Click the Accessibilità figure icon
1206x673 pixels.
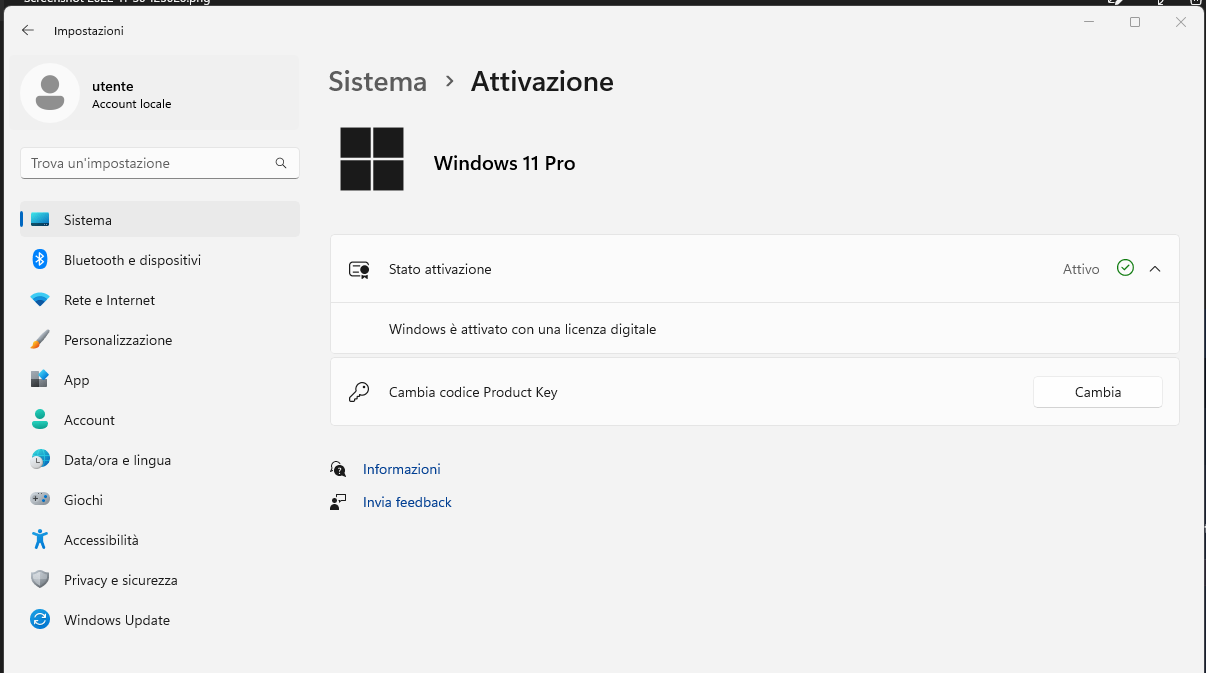[40, 540]
